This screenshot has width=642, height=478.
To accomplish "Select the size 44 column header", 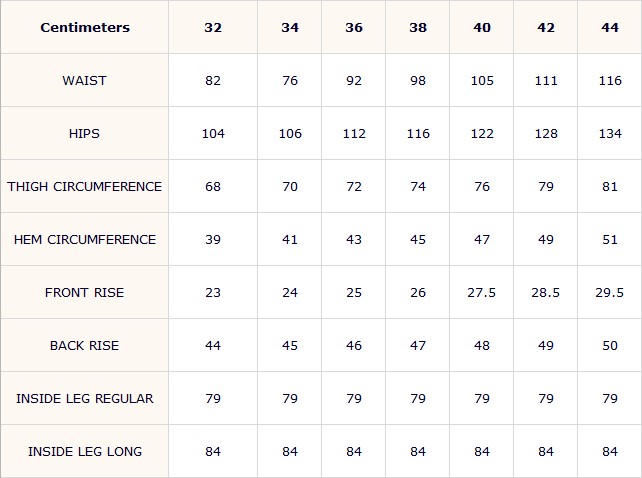I will click(x=610, y=27).
